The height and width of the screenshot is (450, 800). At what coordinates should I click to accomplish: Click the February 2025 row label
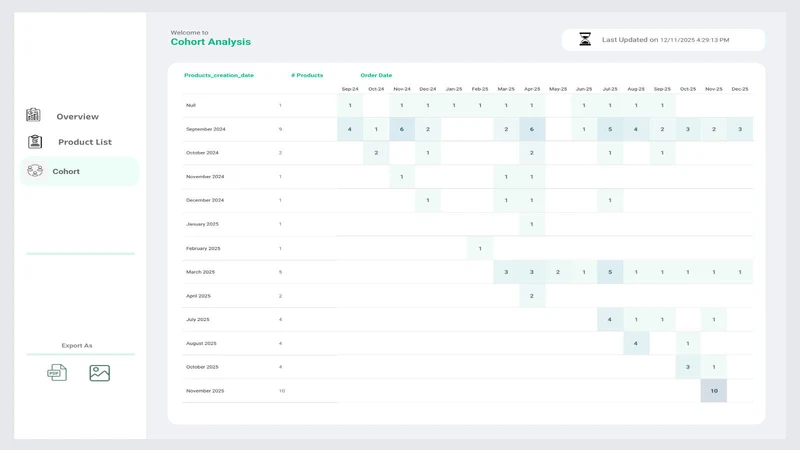[203, 248]
